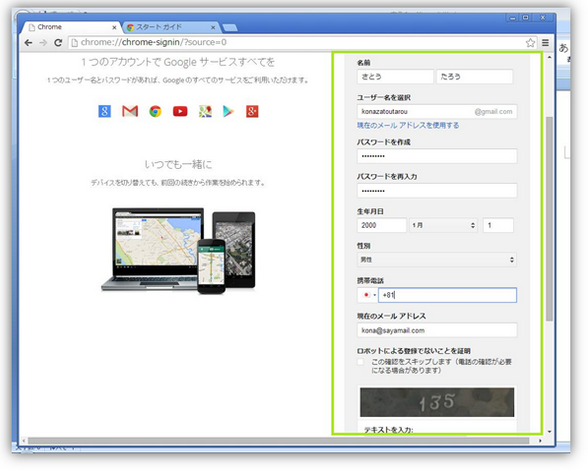Click the vertical scrollbar thumb

click(x=549, y=219)
